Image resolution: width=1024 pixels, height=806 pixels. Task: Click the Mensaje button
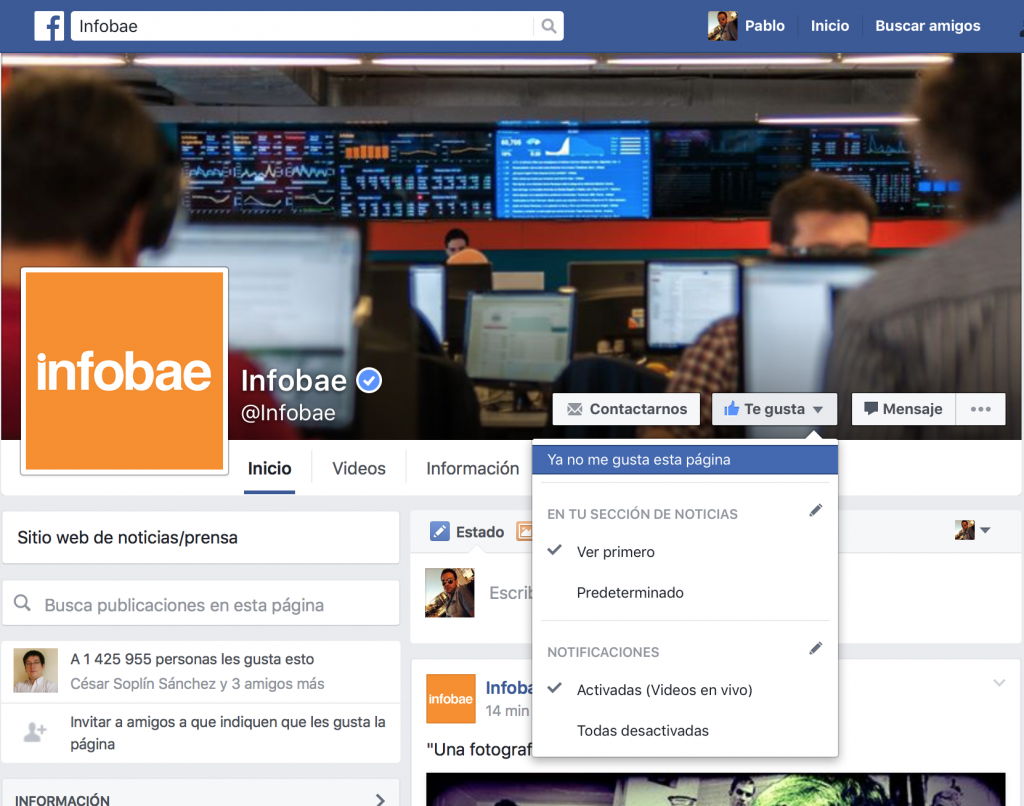(x=903, y=409)
